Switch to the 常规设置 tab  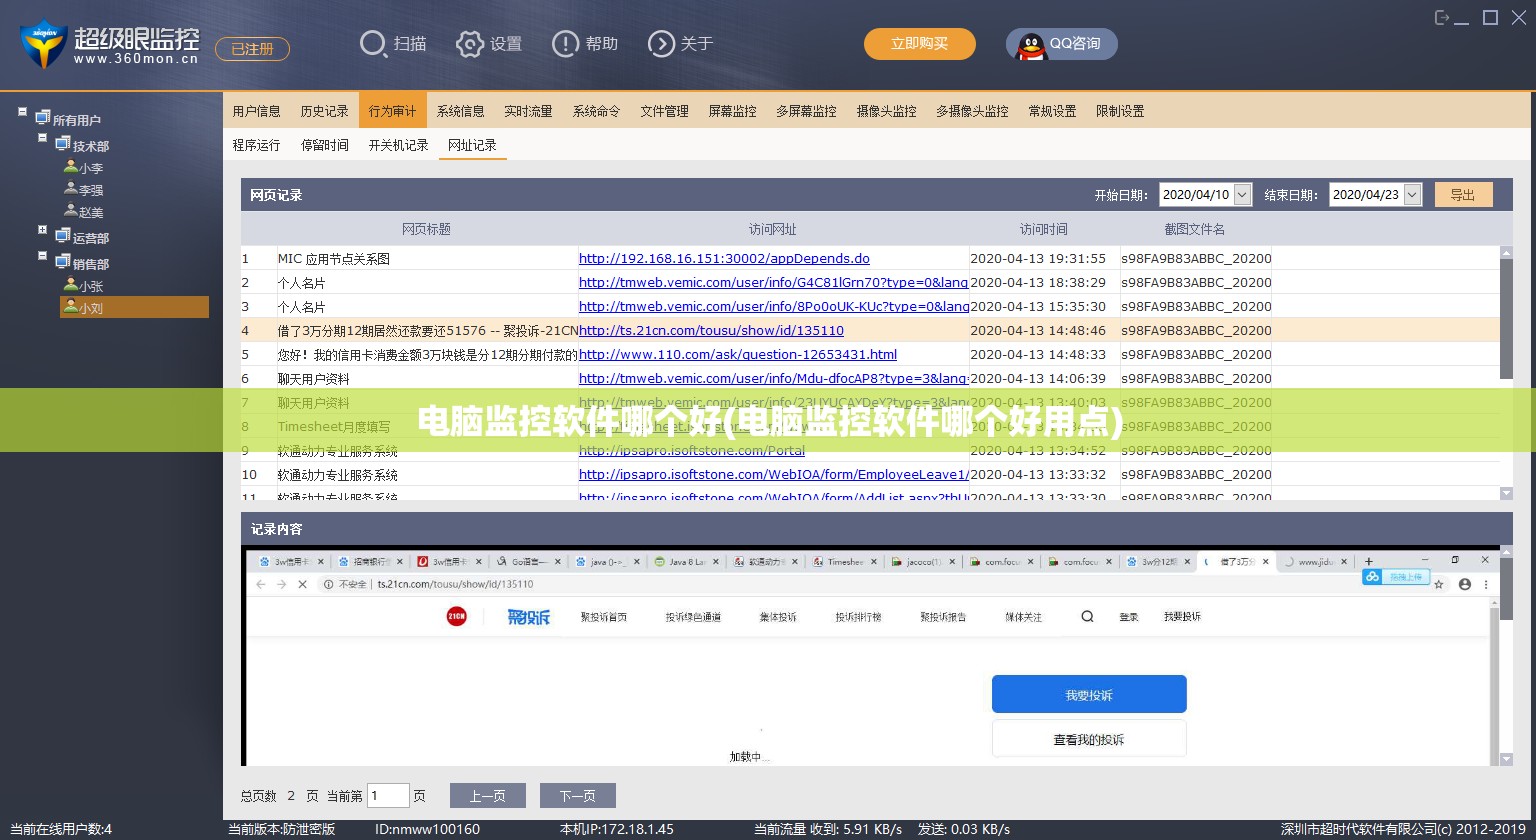pos(1053,111)
